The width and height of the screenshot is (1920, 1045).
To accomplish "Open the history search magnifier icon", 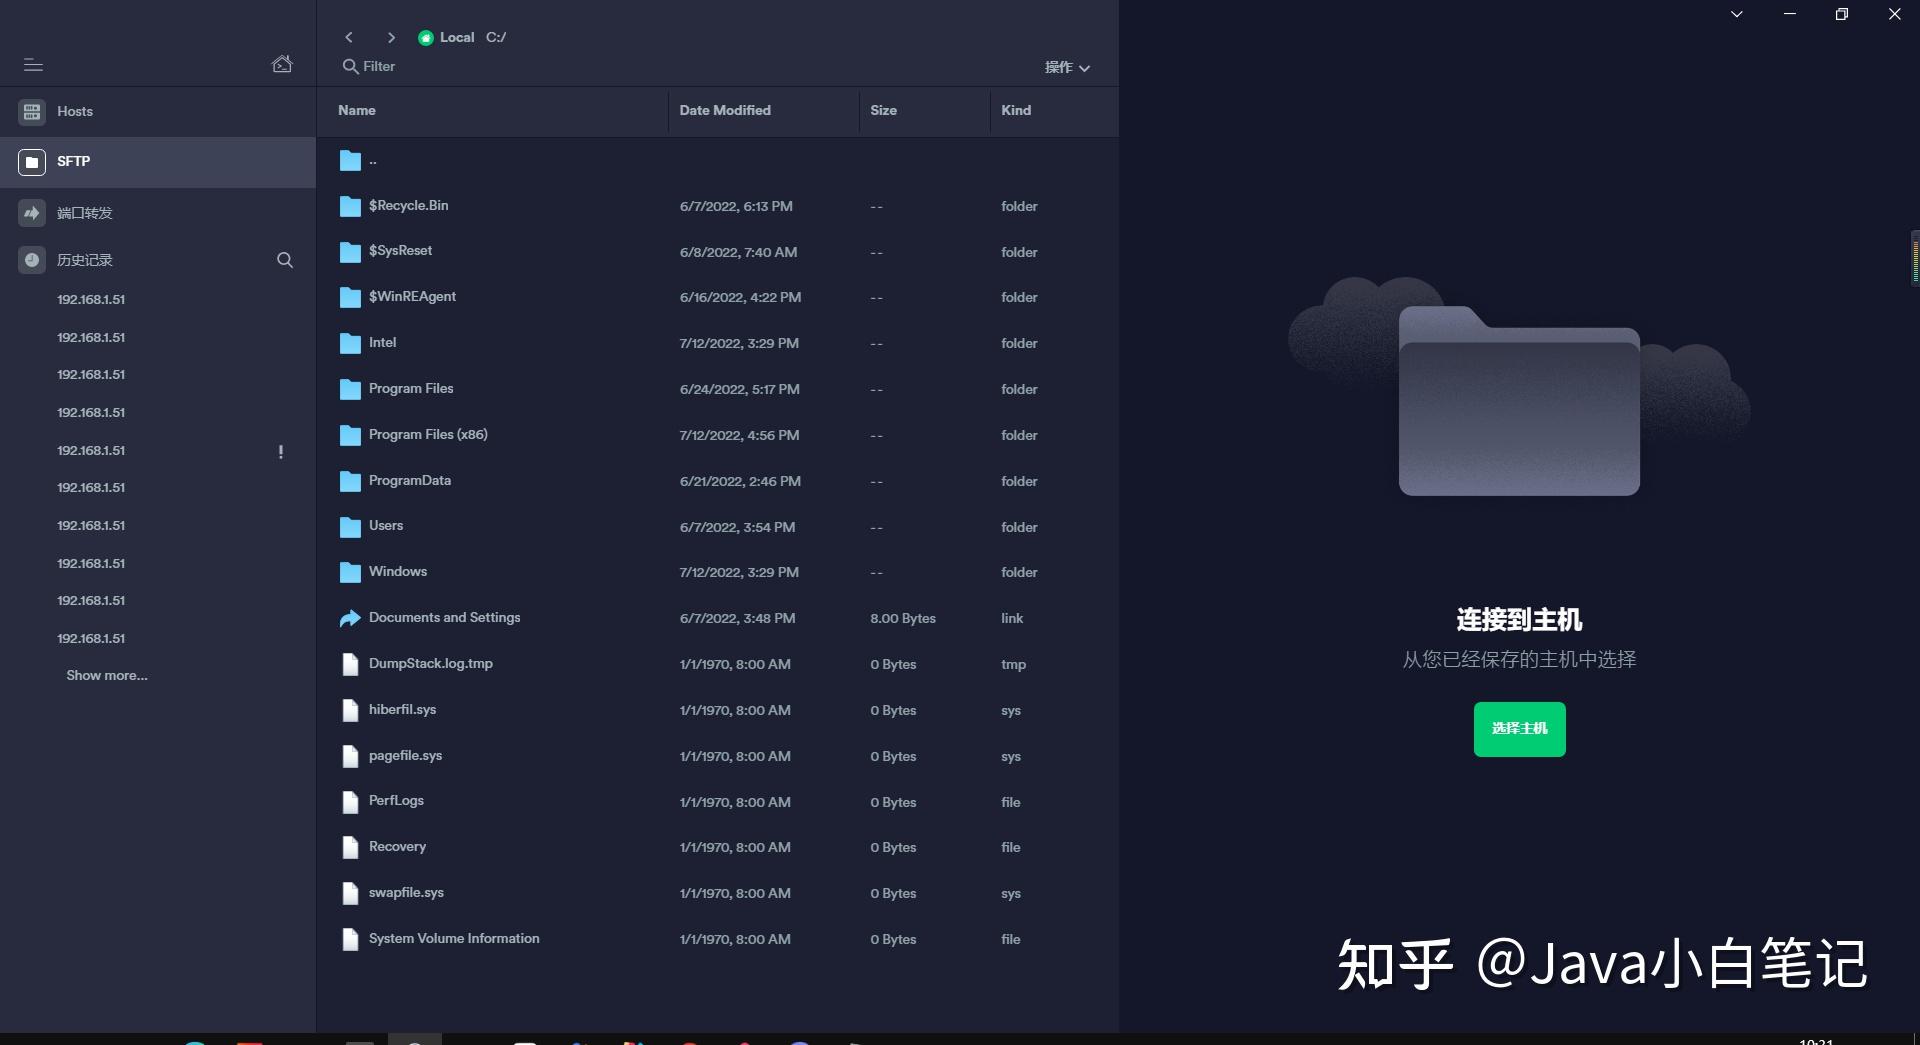I will [x=285, y=260].
